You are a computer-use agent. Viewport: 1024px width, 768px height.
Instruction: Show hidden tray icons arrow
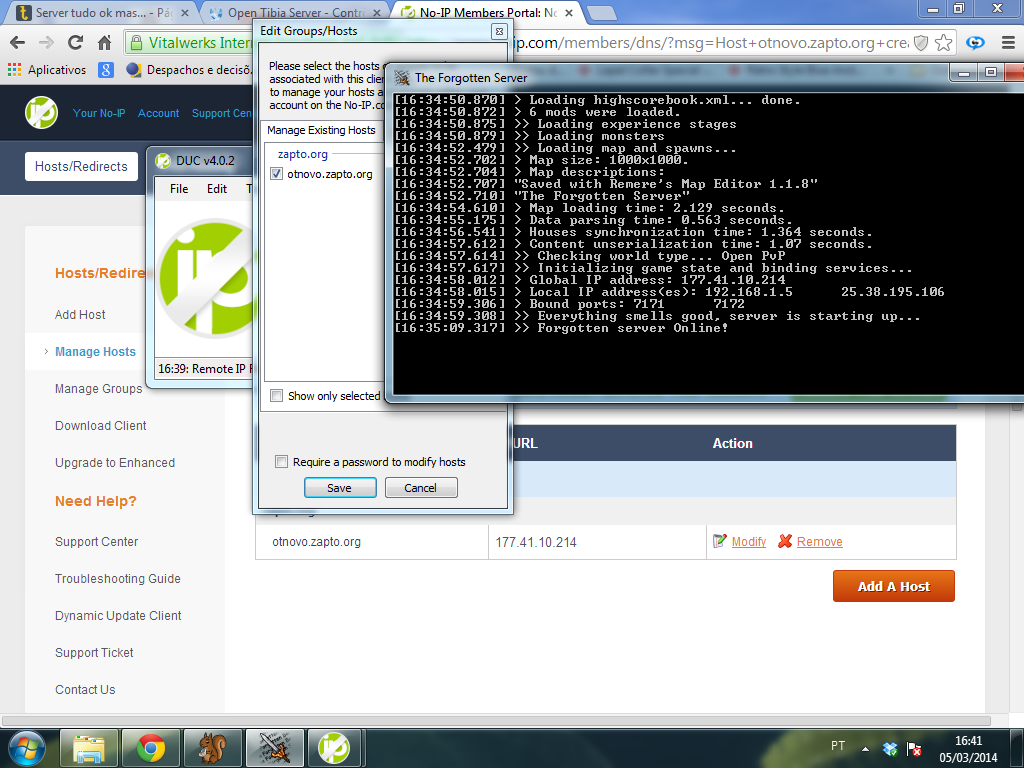pyautogui.click(x=865, y=748)
